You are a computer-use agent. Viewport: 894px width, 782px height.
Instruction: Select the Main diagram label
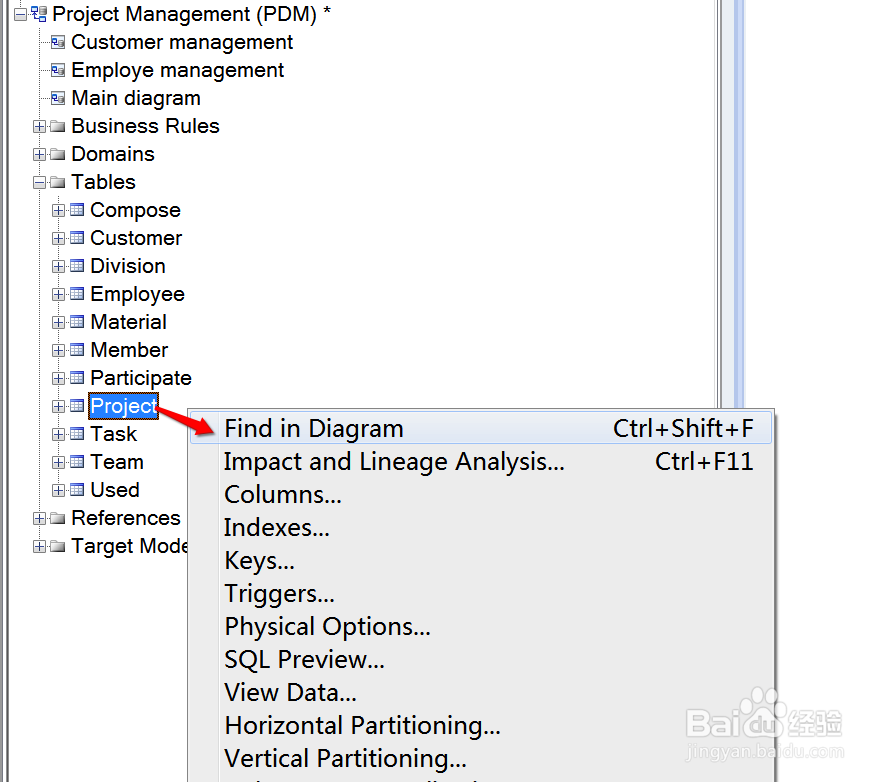click(136, 98)
